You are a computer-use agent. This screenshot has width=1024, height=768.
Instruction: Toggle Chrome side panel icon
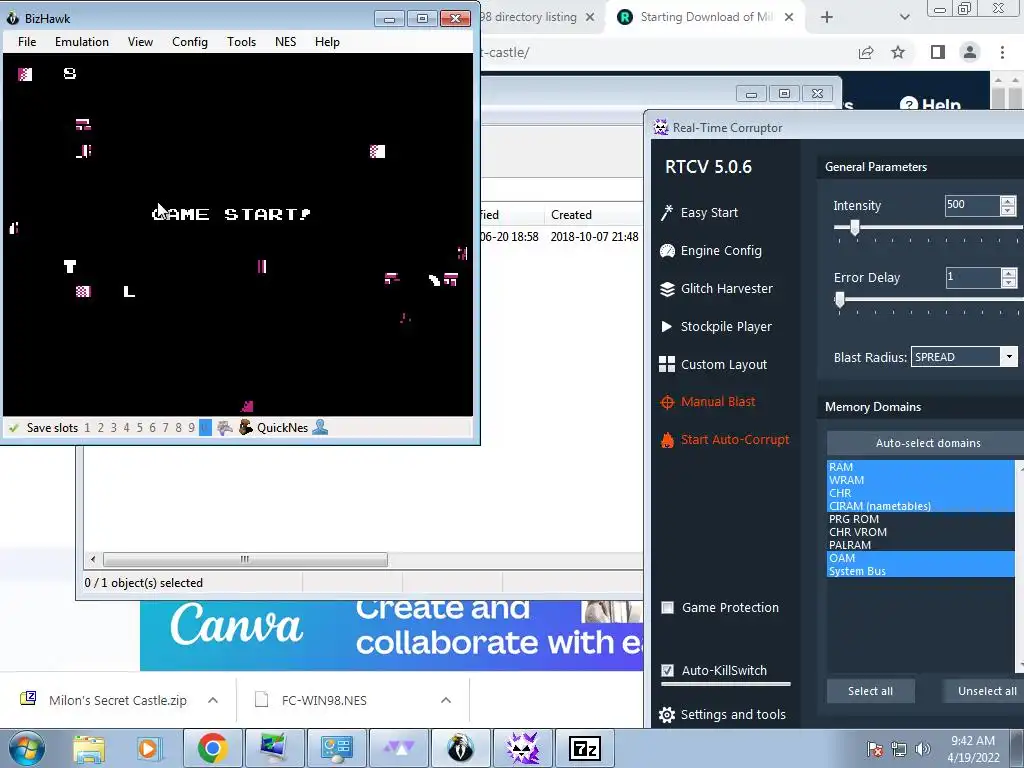[x=937, y=52]
